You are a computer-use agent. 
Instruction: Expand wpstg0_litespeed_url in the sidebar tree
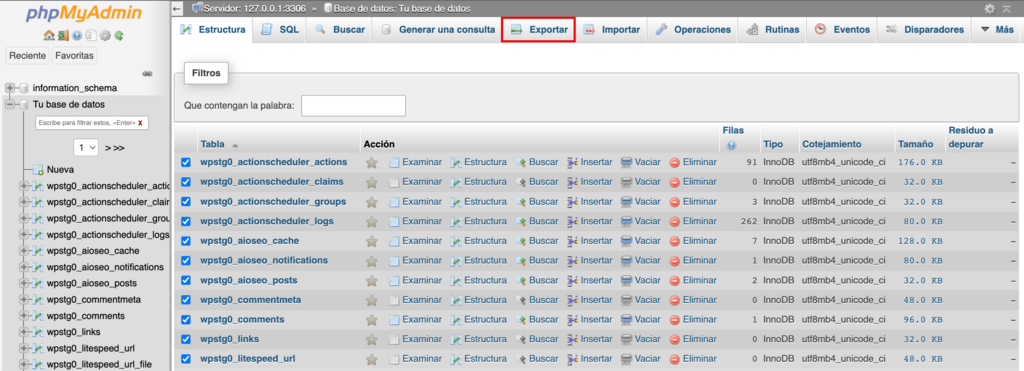25,348
